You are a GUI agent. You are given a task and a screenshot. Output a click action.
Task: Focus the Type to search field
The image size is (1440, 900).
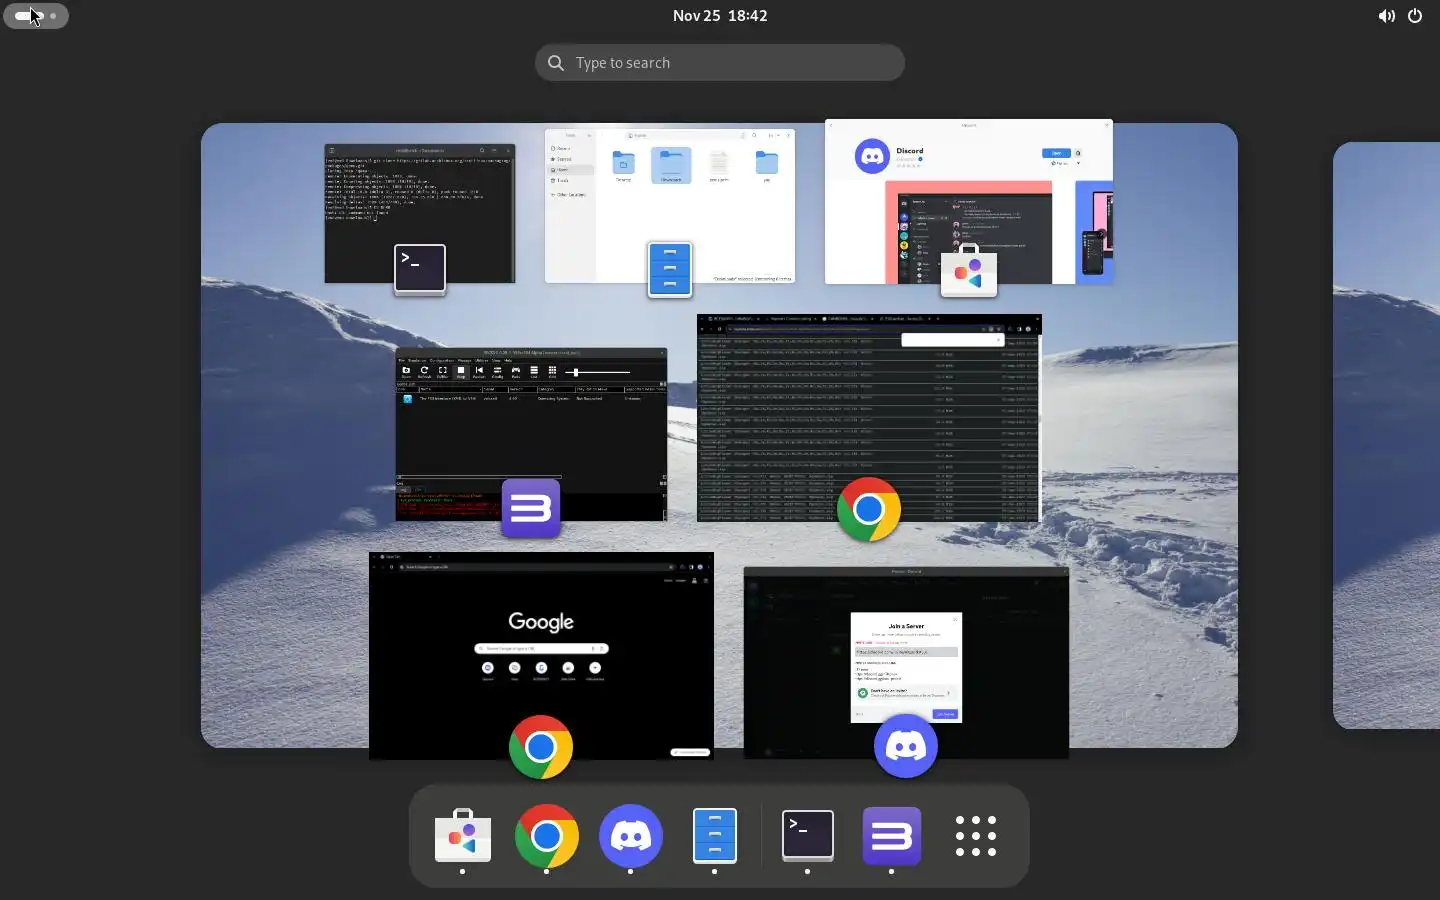click(720, 62)
